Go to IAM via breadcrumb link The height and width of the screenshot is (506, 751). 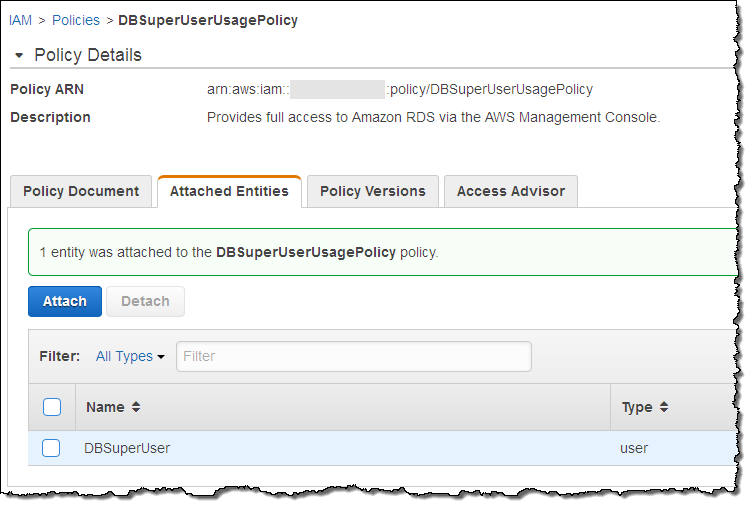pyautogui.click(x=20, y=20)
